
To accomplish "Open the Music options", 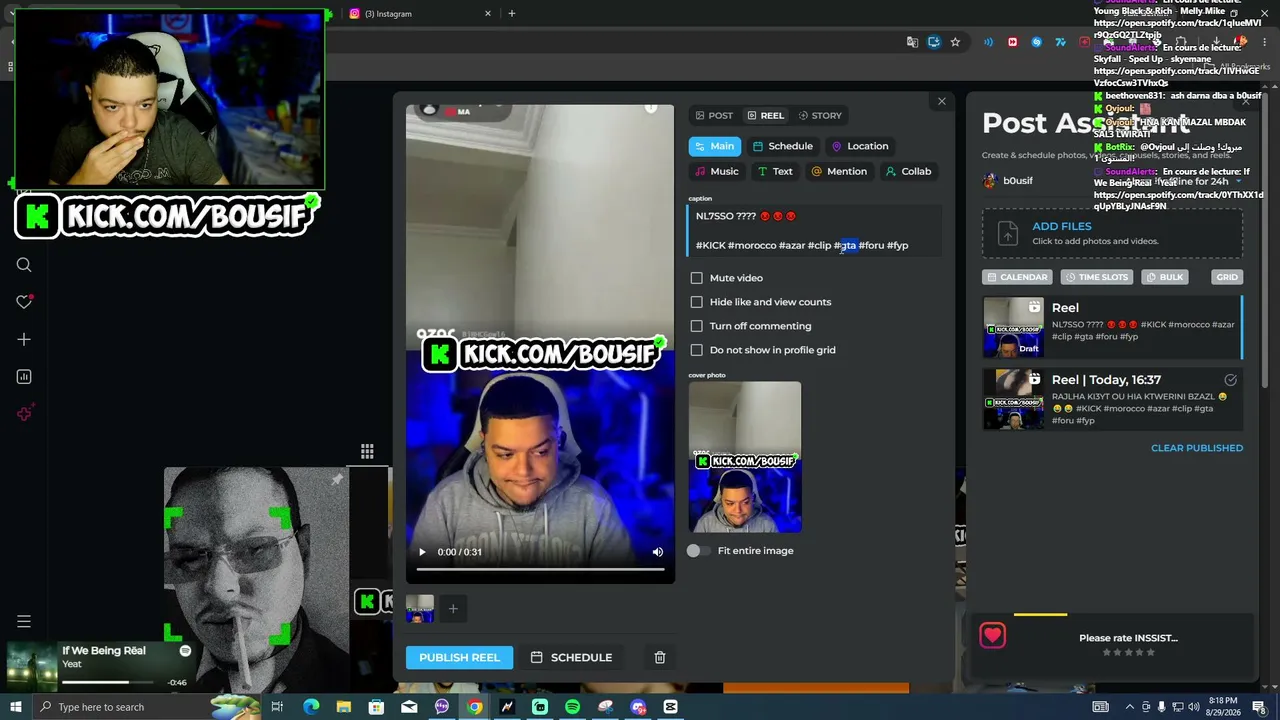I will tap(716, 171).
